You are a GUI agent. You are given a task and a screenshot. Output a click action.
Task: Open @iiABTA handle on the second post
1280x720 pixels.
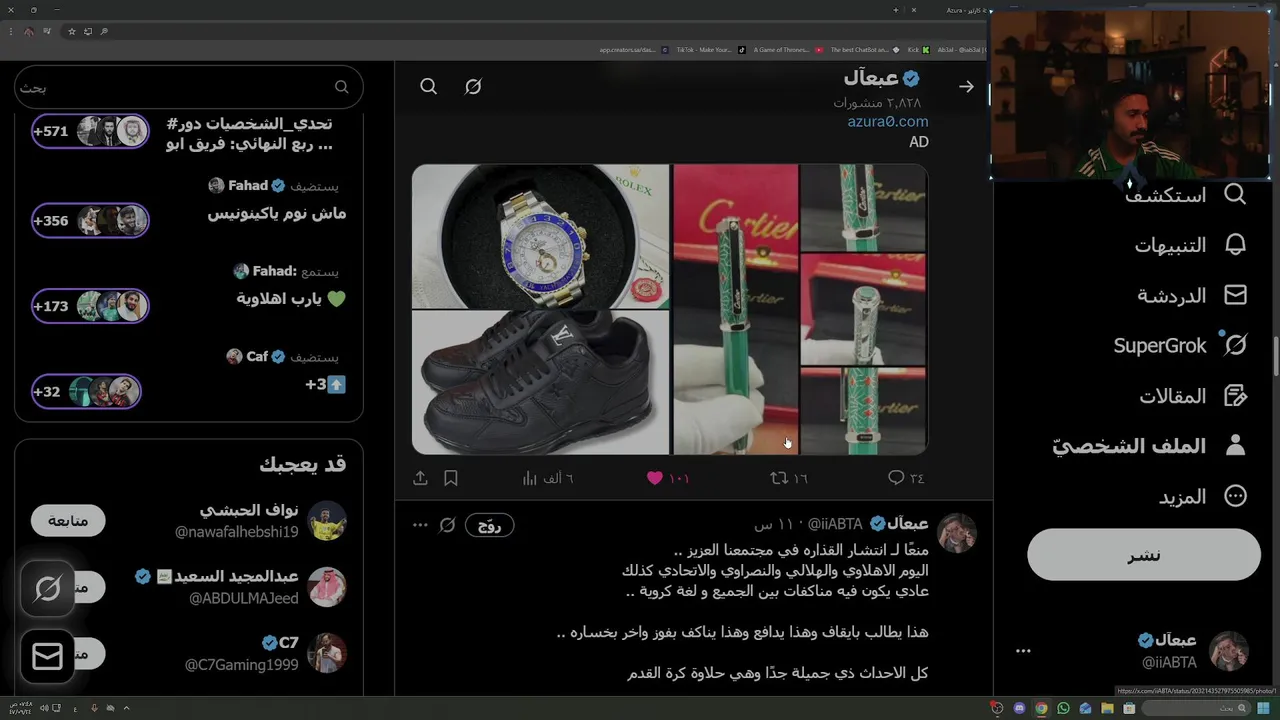(835, 524)
